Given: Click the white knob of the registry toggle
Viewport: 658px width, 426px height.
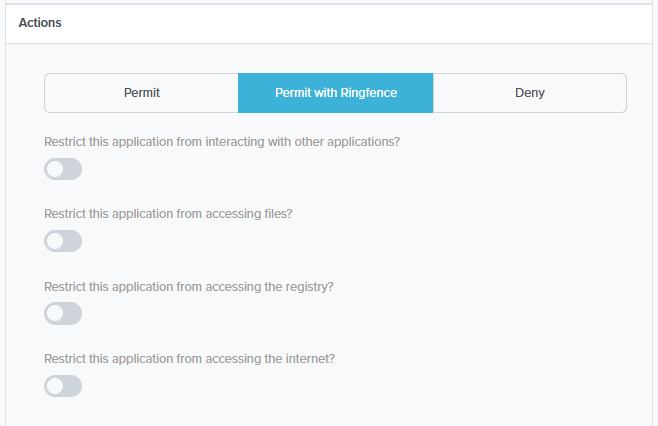Looking at the screenshot, I should click(55, 314).
